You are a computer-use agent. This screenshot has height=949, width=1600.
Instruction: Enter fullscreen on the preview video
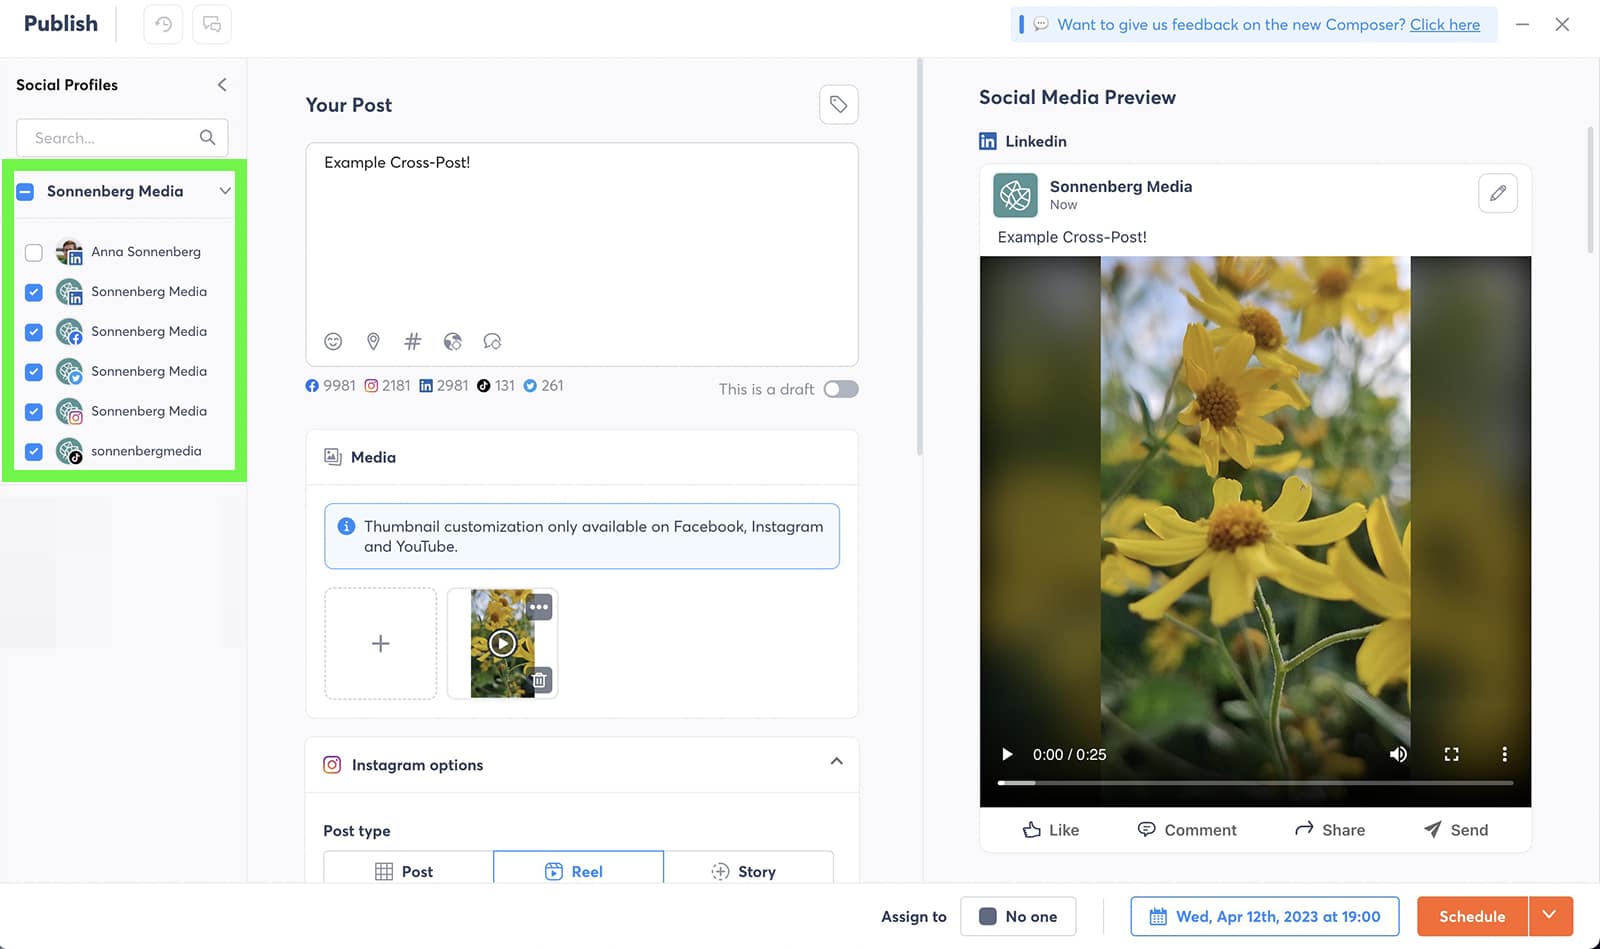click(1451, 755)
